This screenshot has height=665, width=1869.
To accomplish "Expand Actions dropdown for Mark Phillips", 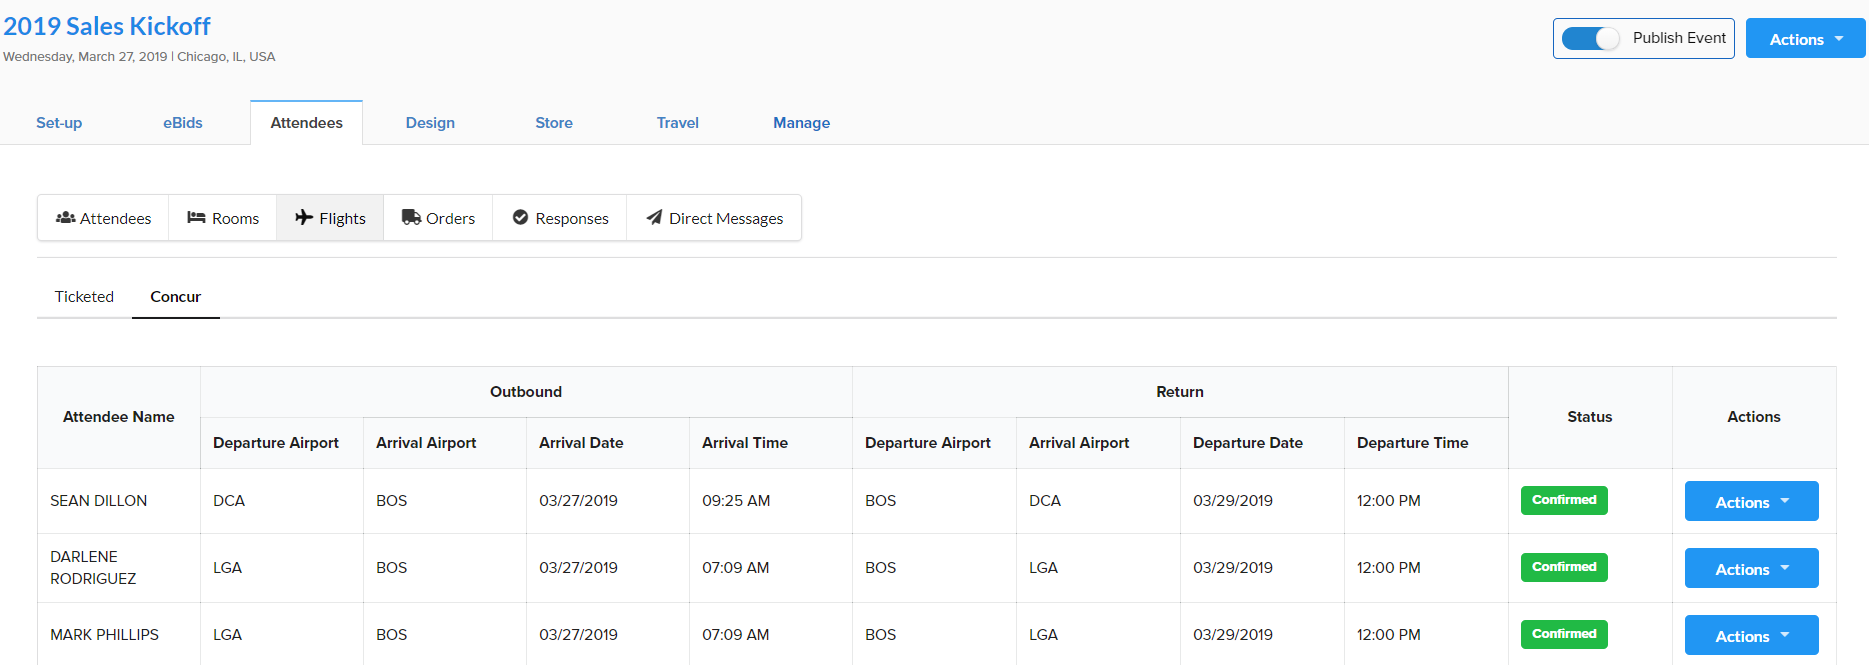I will (x=1751, y=636).
